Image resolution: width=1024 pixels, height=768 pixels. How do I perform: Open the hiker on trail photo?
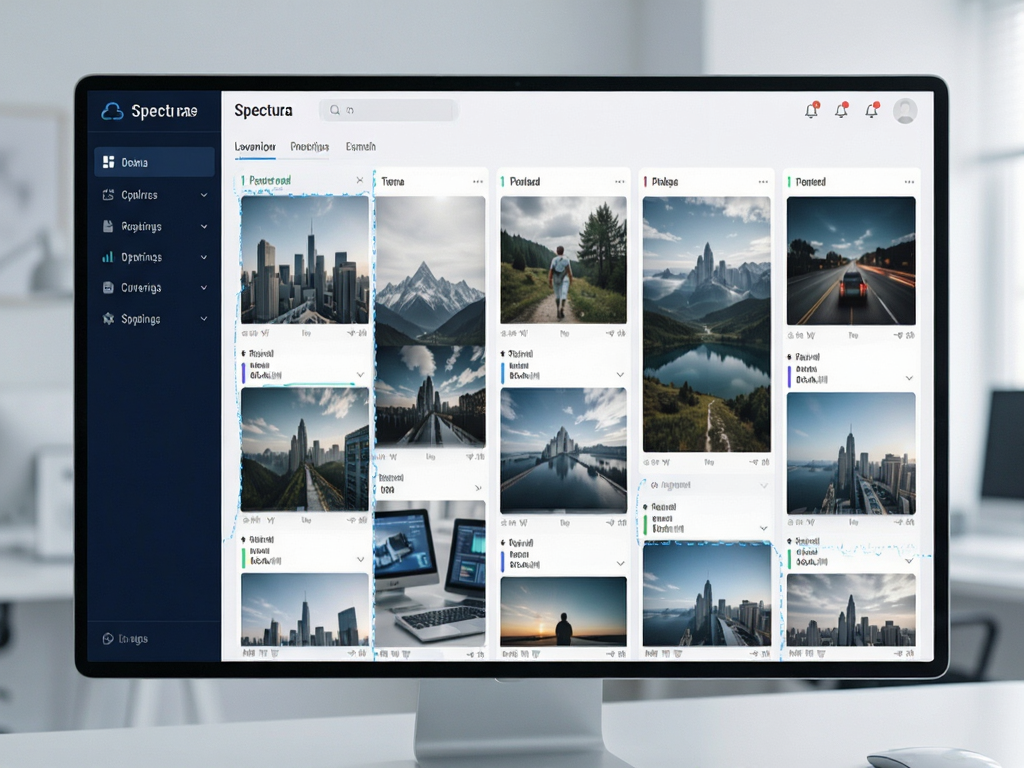click(564, 260)
